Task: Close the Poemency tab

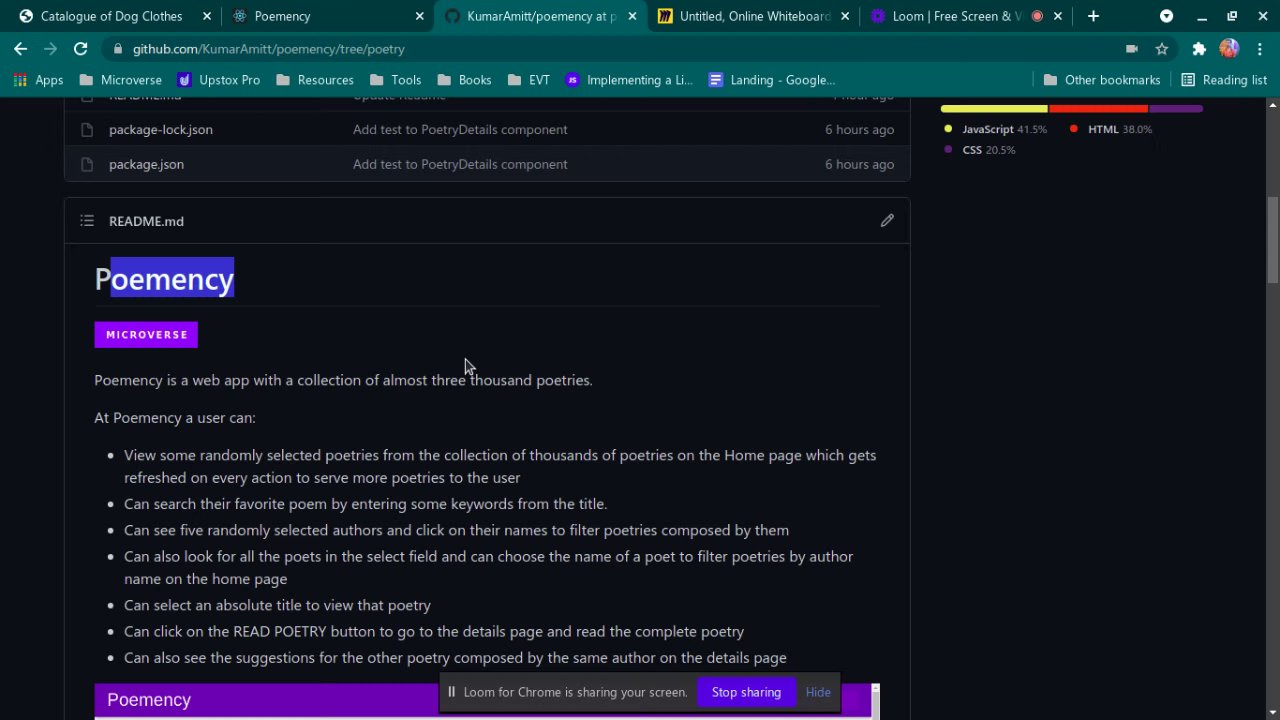Action: (419, 16)
